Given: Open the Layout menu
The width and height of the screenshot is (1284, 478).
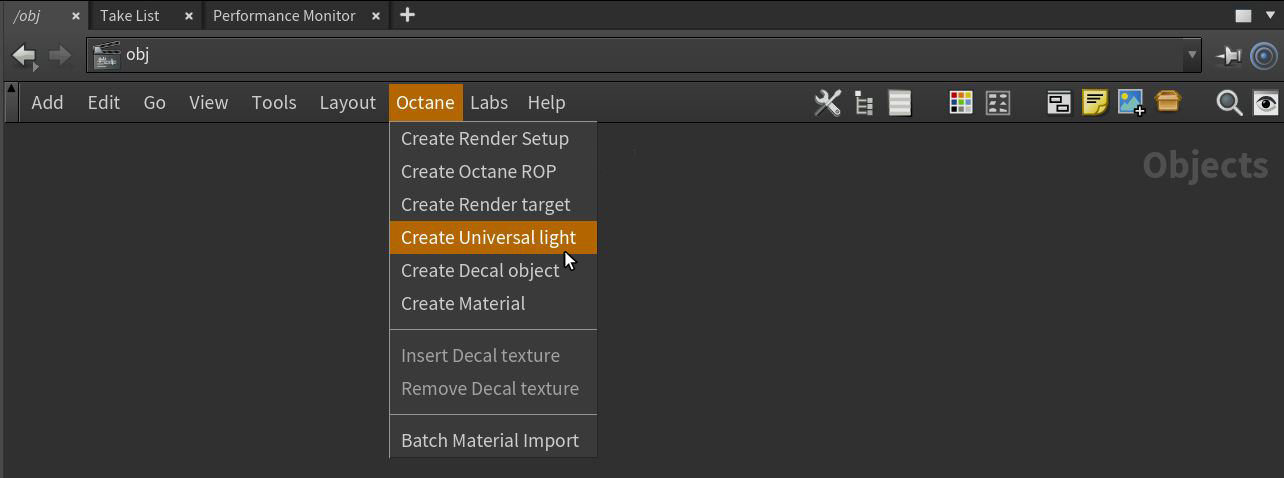Looking at the screenshot, I should [347, 103].
